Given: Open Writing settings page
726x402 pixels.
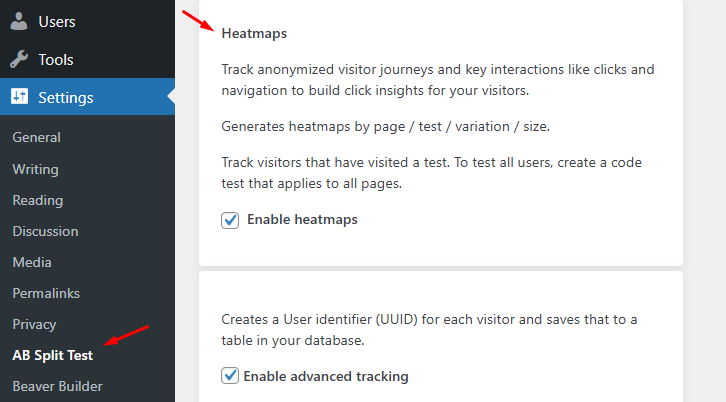Looking at the screenshot, I should click(35, 169).
